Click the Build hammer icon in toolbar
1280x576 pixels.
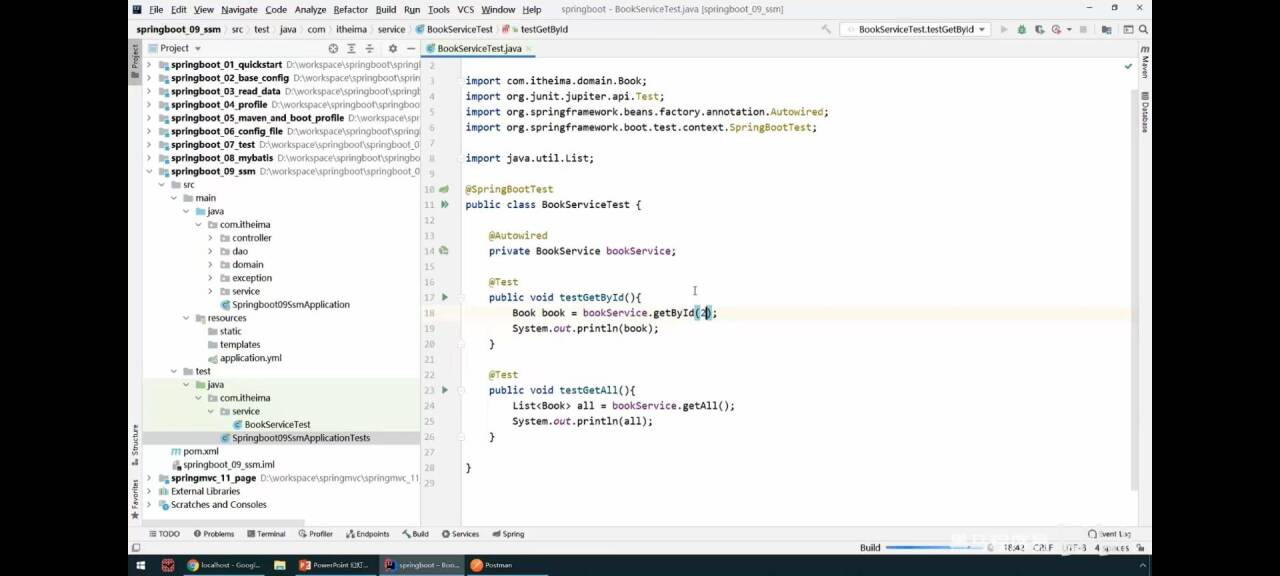(x=826, y=29)
